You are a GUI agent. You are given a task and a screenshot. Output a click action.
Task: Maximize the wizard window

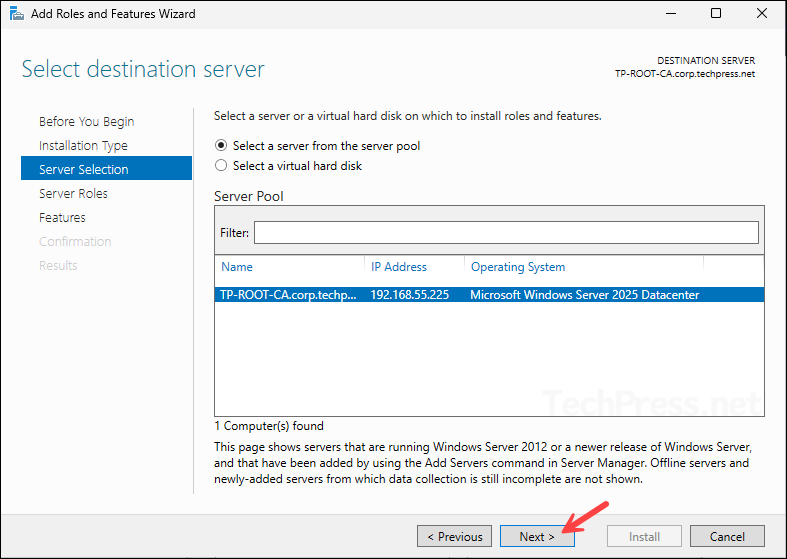click(716, 14)
